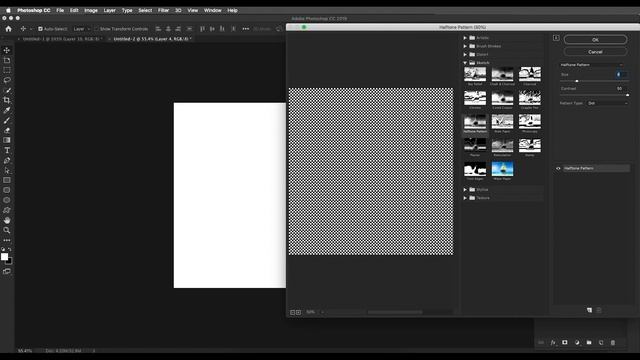640x360 pixels.
Task: Select the Eraser tool
Action: (x=7, y=130)
